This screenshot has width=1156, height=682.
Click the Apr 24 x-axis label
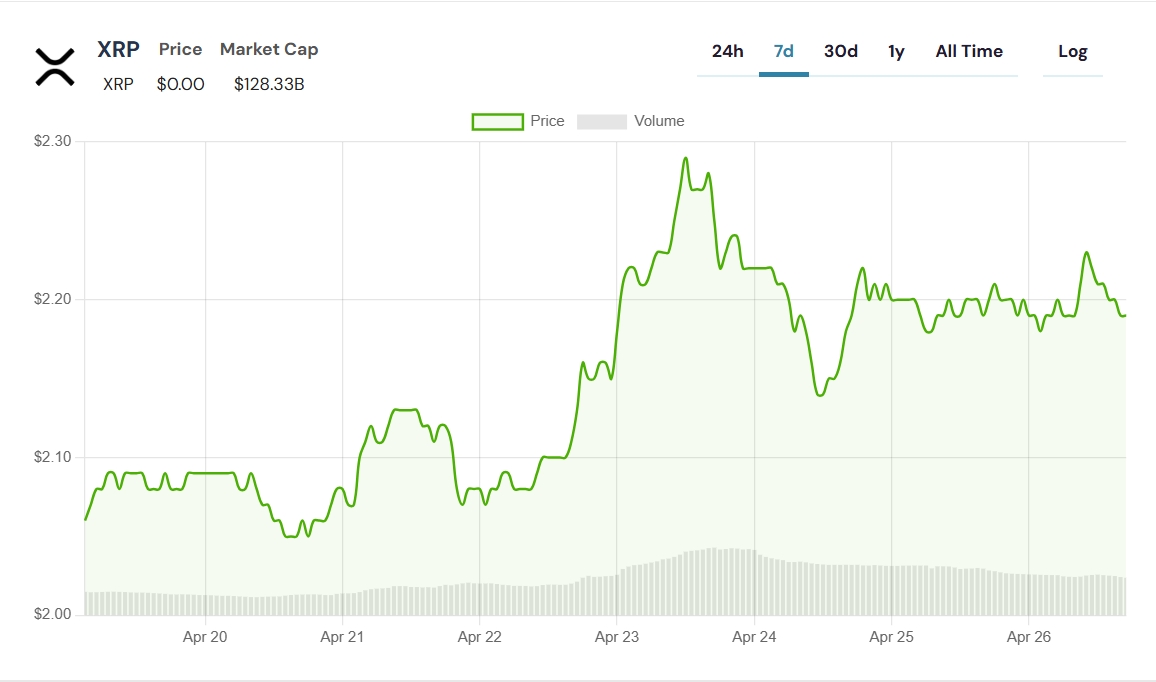click(x=754, y=637)
